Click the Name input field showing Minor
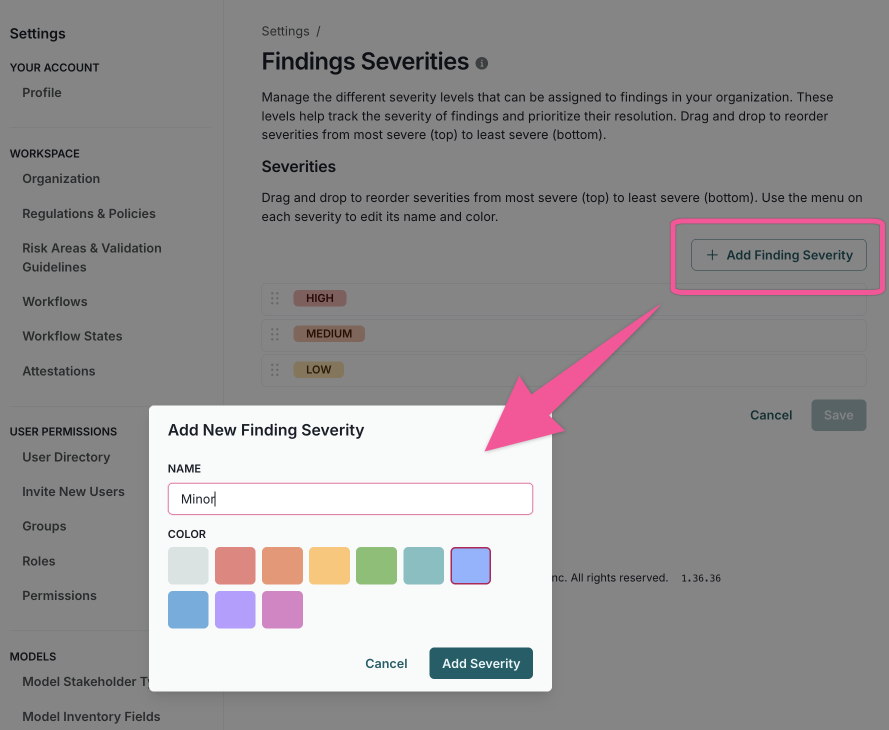Image resolution: width=889 pixels, height=730 pixels. 349,498
